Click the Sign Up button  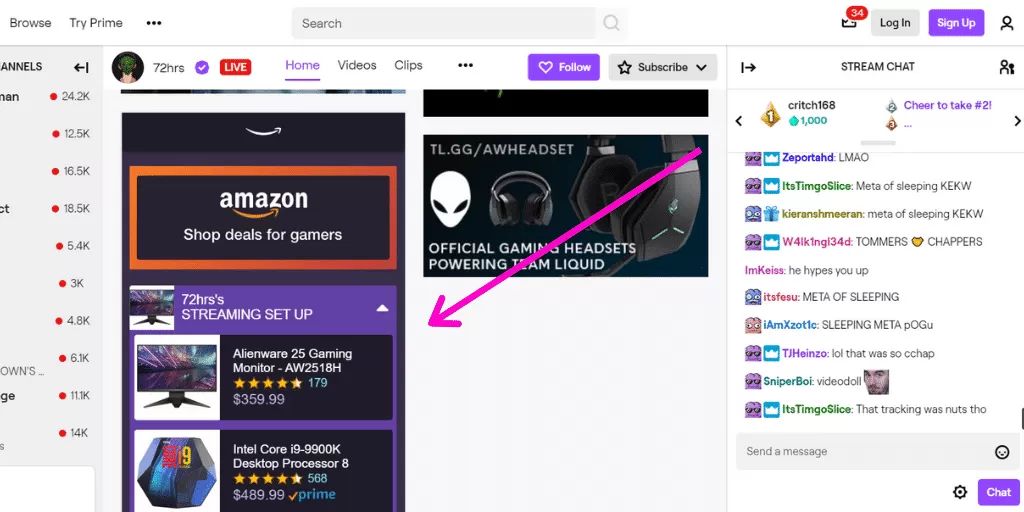point(956,23)
